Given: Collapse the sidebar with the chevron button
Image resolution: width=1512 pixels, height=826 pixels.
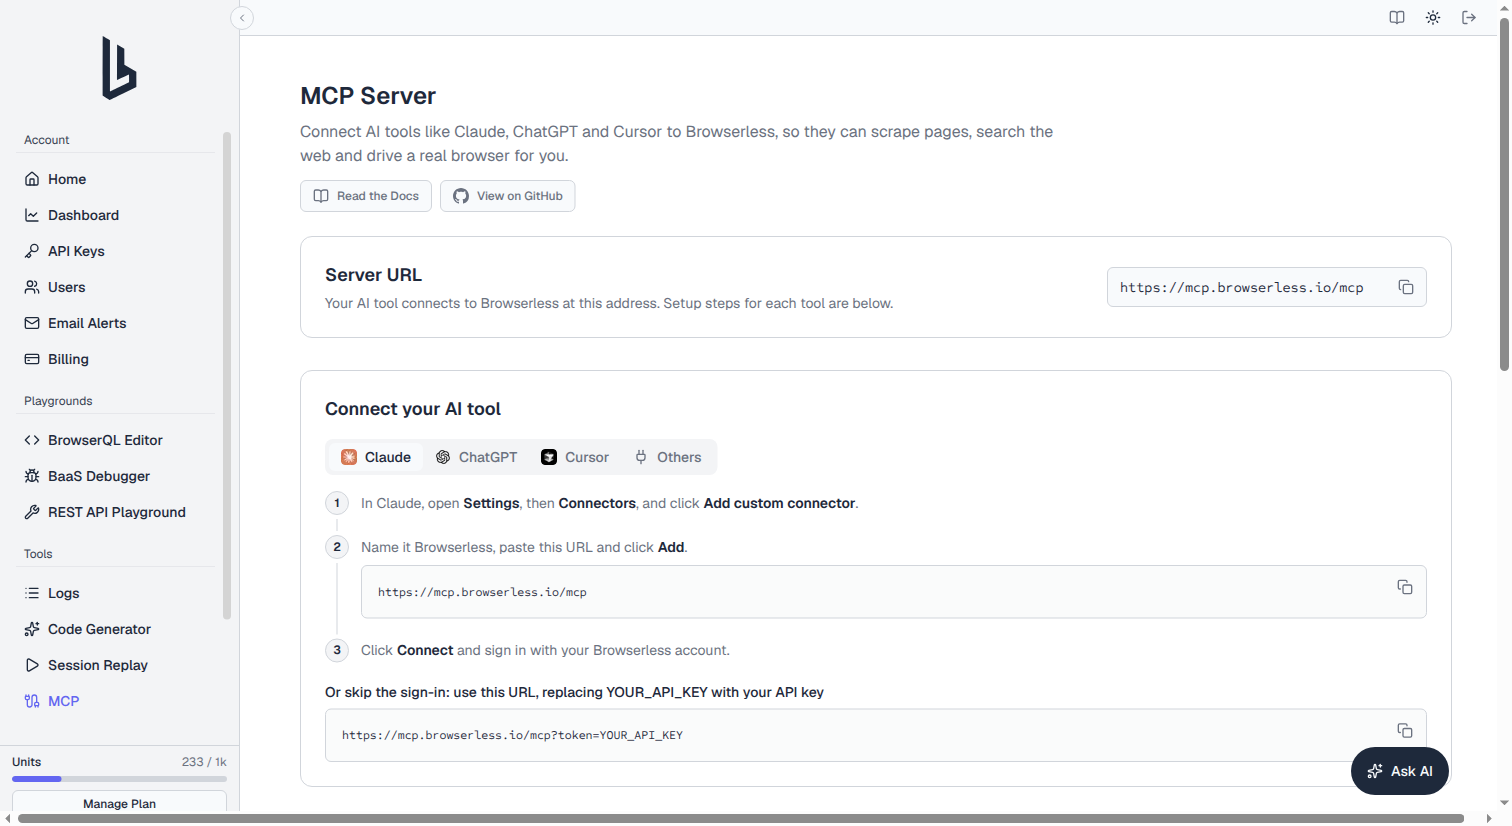Looking at the screenshot, I should point(242,18).
